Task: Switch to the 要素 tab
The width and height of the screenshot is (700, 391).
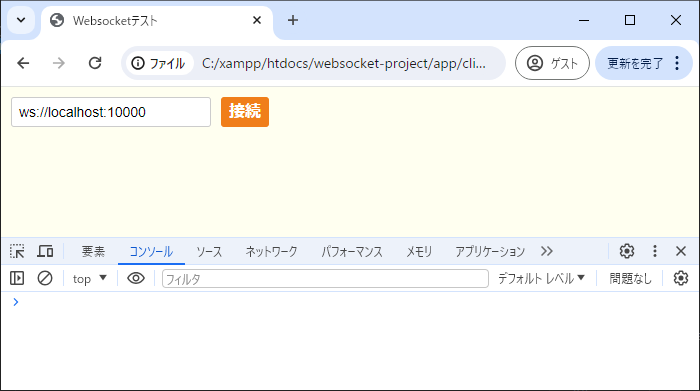Action: [93, 252]
